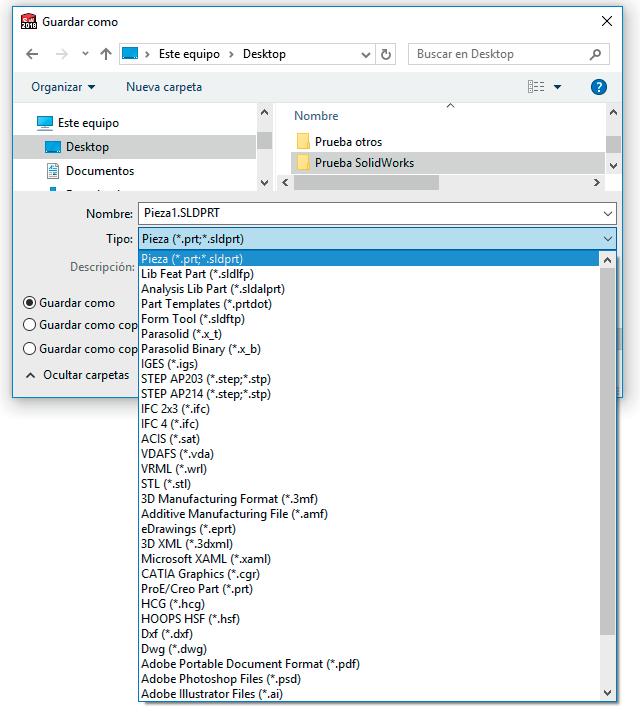Click the search magnifier icon

[595, 54]
